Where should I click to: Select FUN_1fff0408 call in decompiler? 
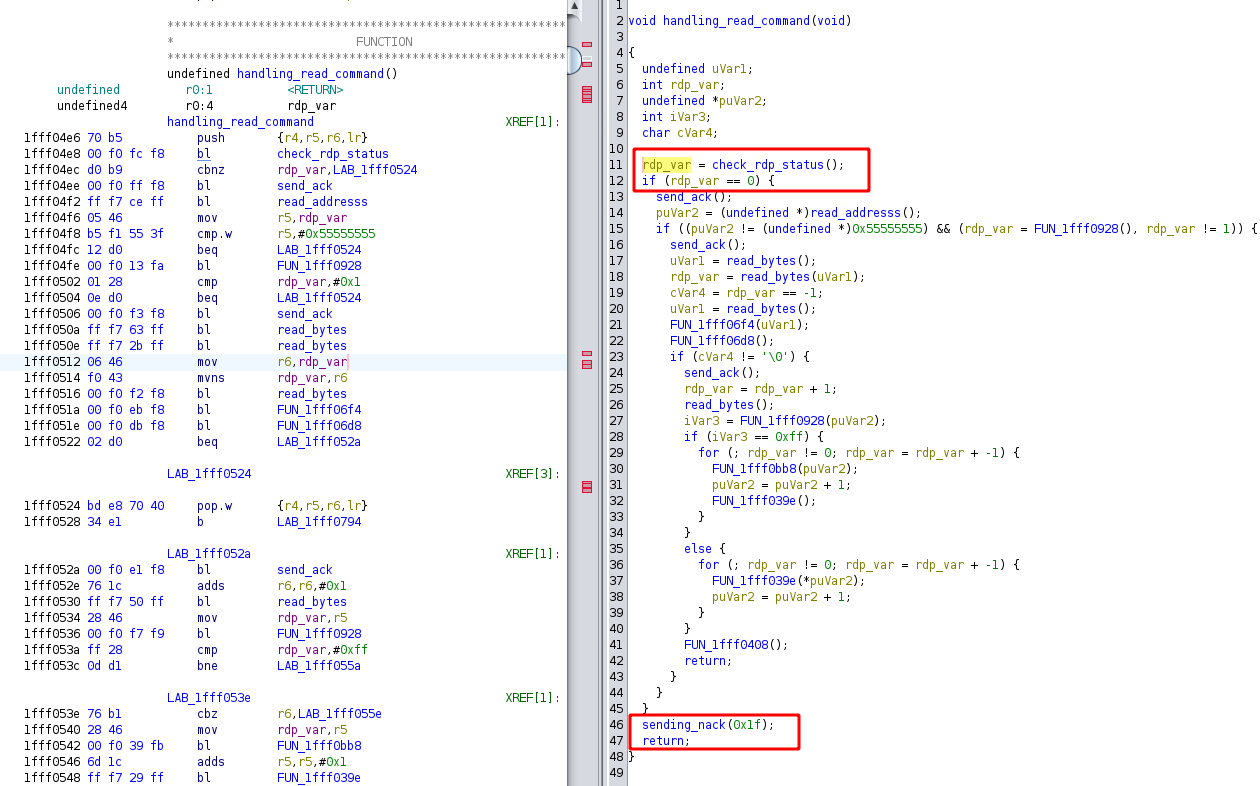coord(728,645)
